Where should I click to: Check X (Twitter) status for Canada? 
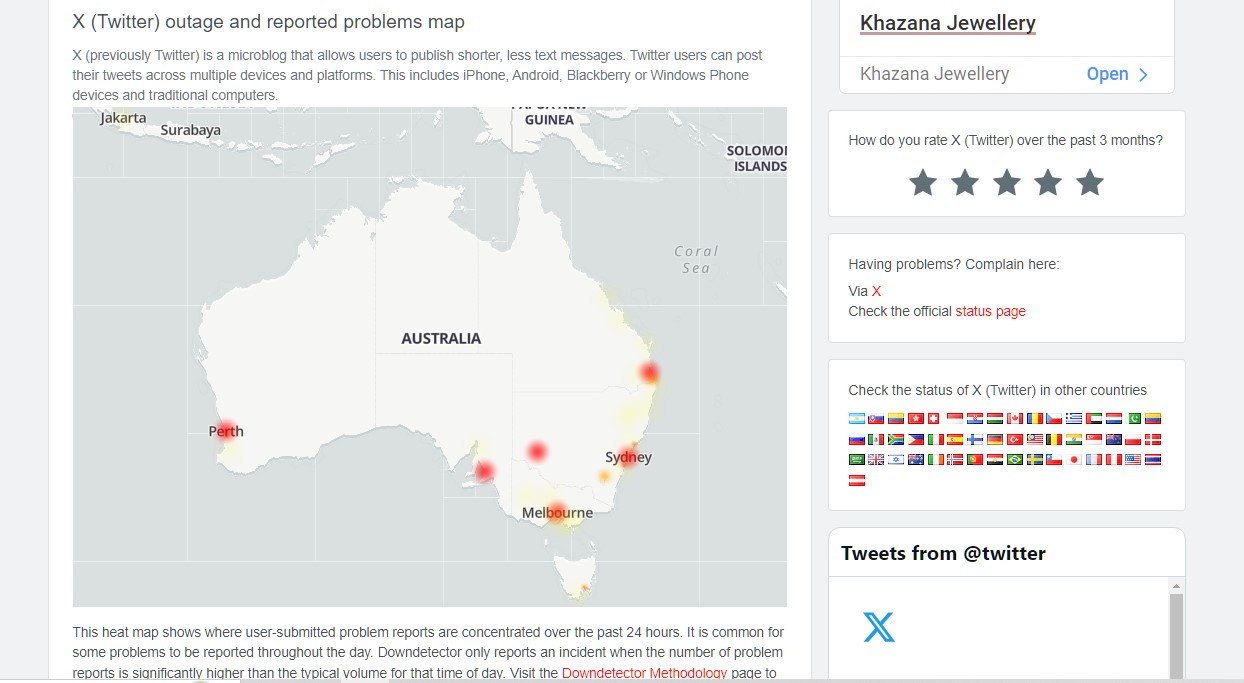1013,418
